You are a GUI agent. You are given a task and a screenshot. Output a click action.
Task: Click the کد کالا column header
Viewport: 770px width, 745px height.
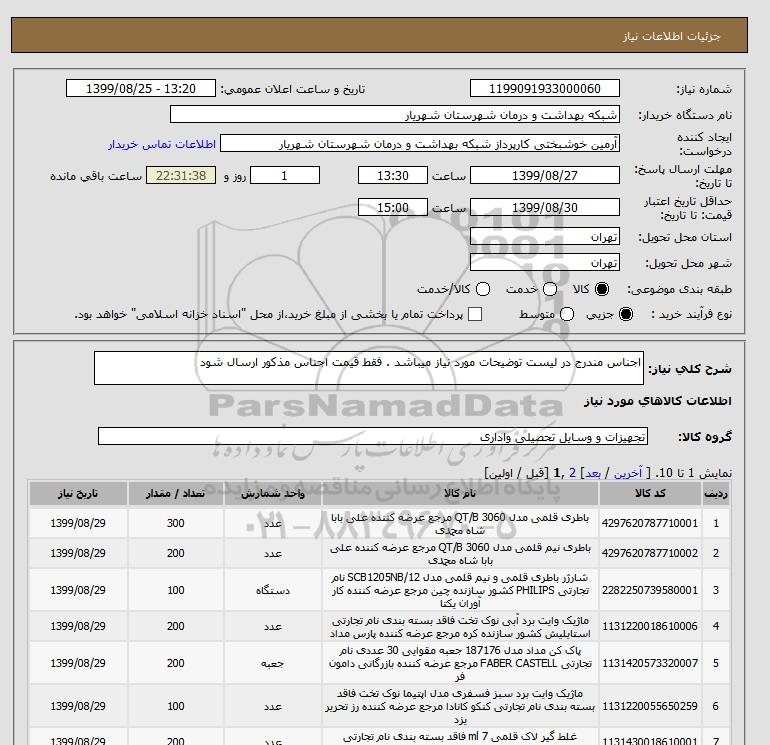(x=650, y=494)
